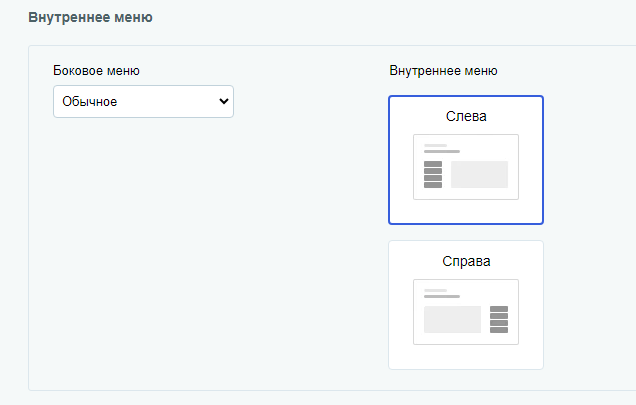
Task: Open the Боковое меню dropdown showing Обычное
Action: tap(143, 101)
